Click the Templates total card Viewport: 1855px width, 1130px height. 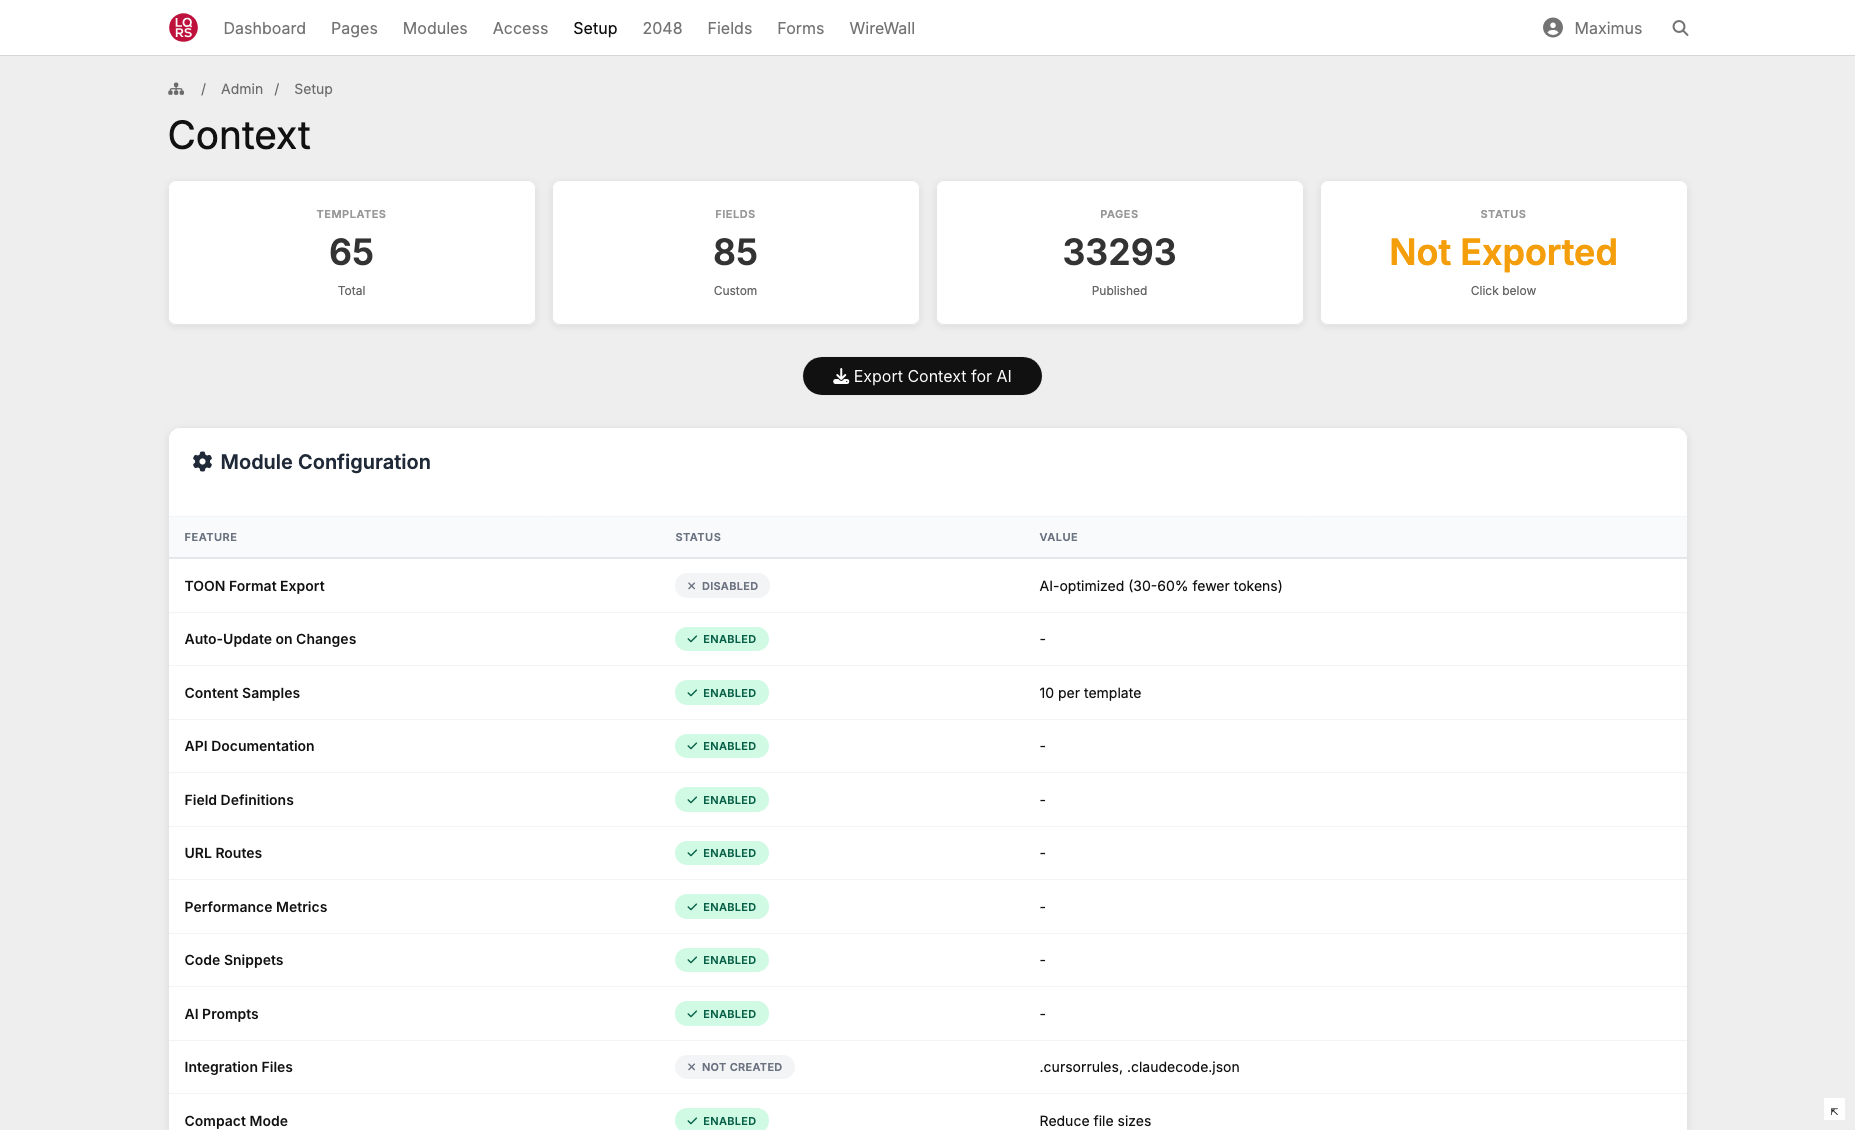[351, 252]
